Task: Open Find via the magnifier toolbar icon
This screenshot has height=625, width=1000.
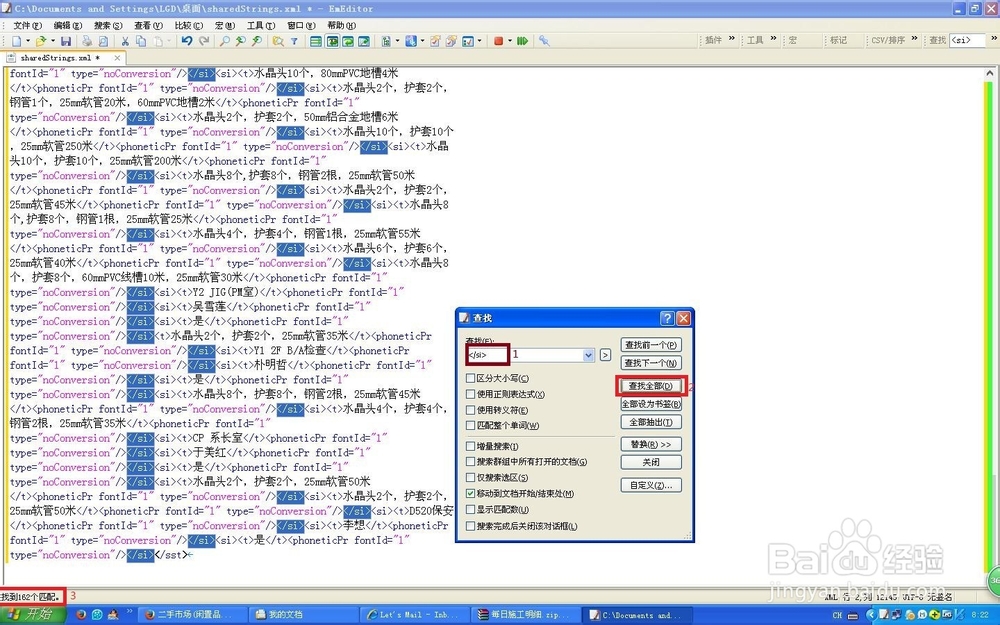Action: pos(224,42)
